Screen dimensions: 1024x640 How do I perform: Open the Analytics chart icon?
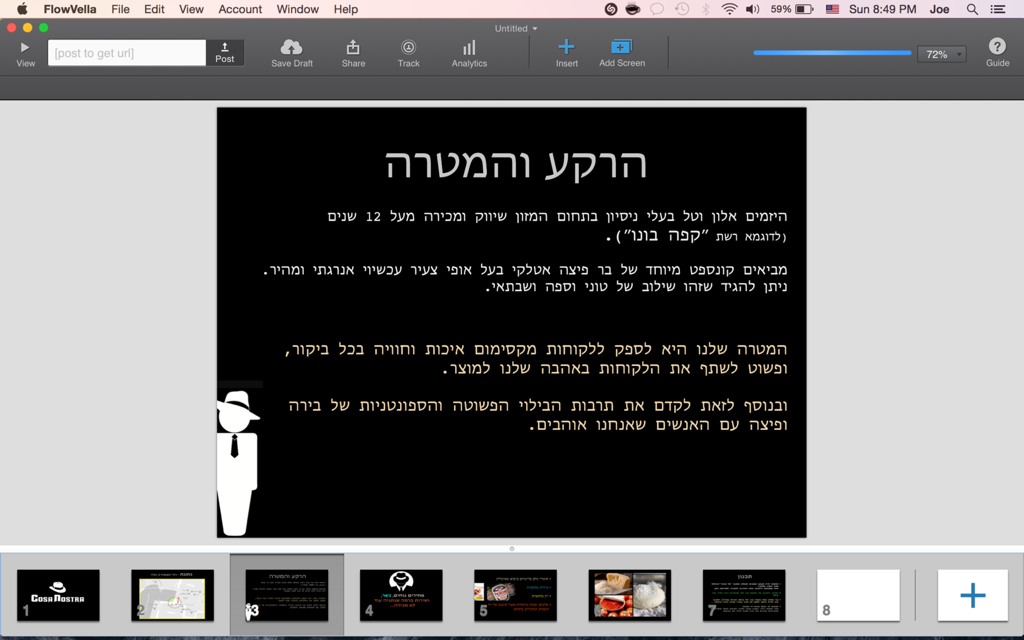click(469, 47)
